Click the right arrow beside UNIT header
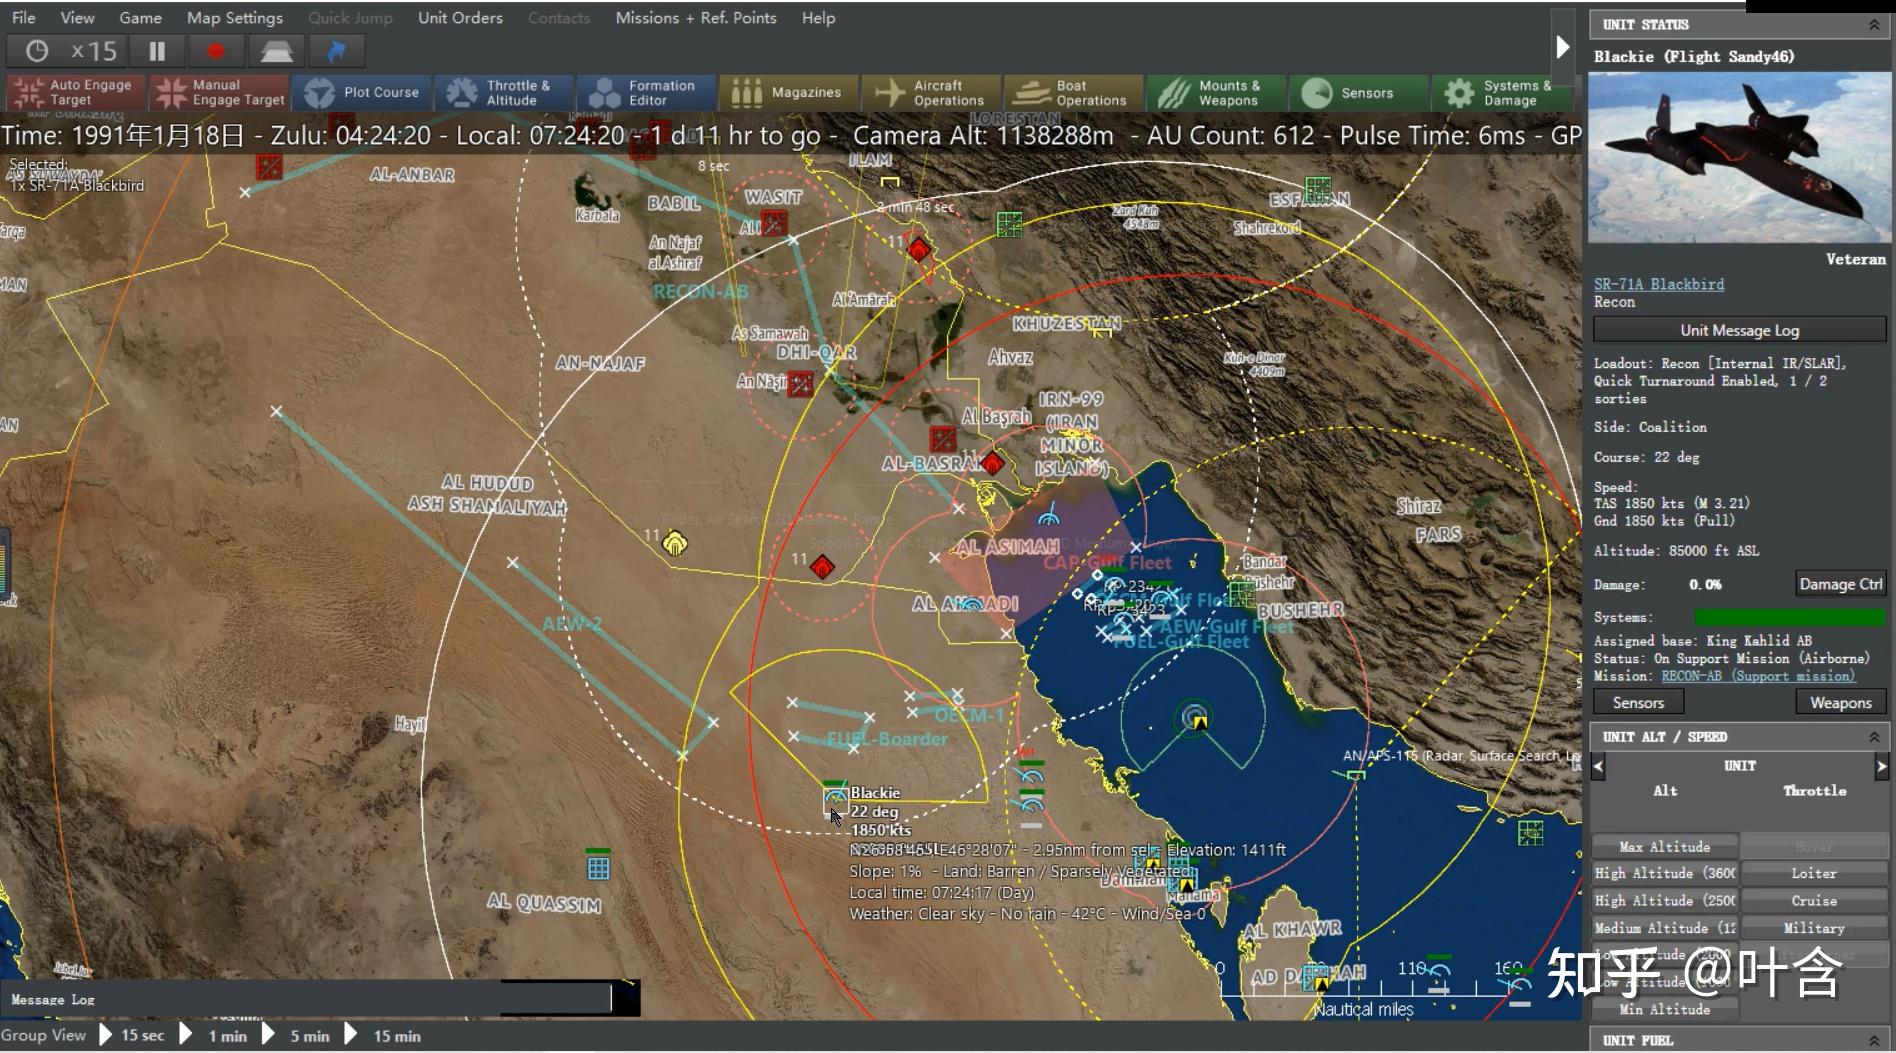 click(x=1880, y=766)
